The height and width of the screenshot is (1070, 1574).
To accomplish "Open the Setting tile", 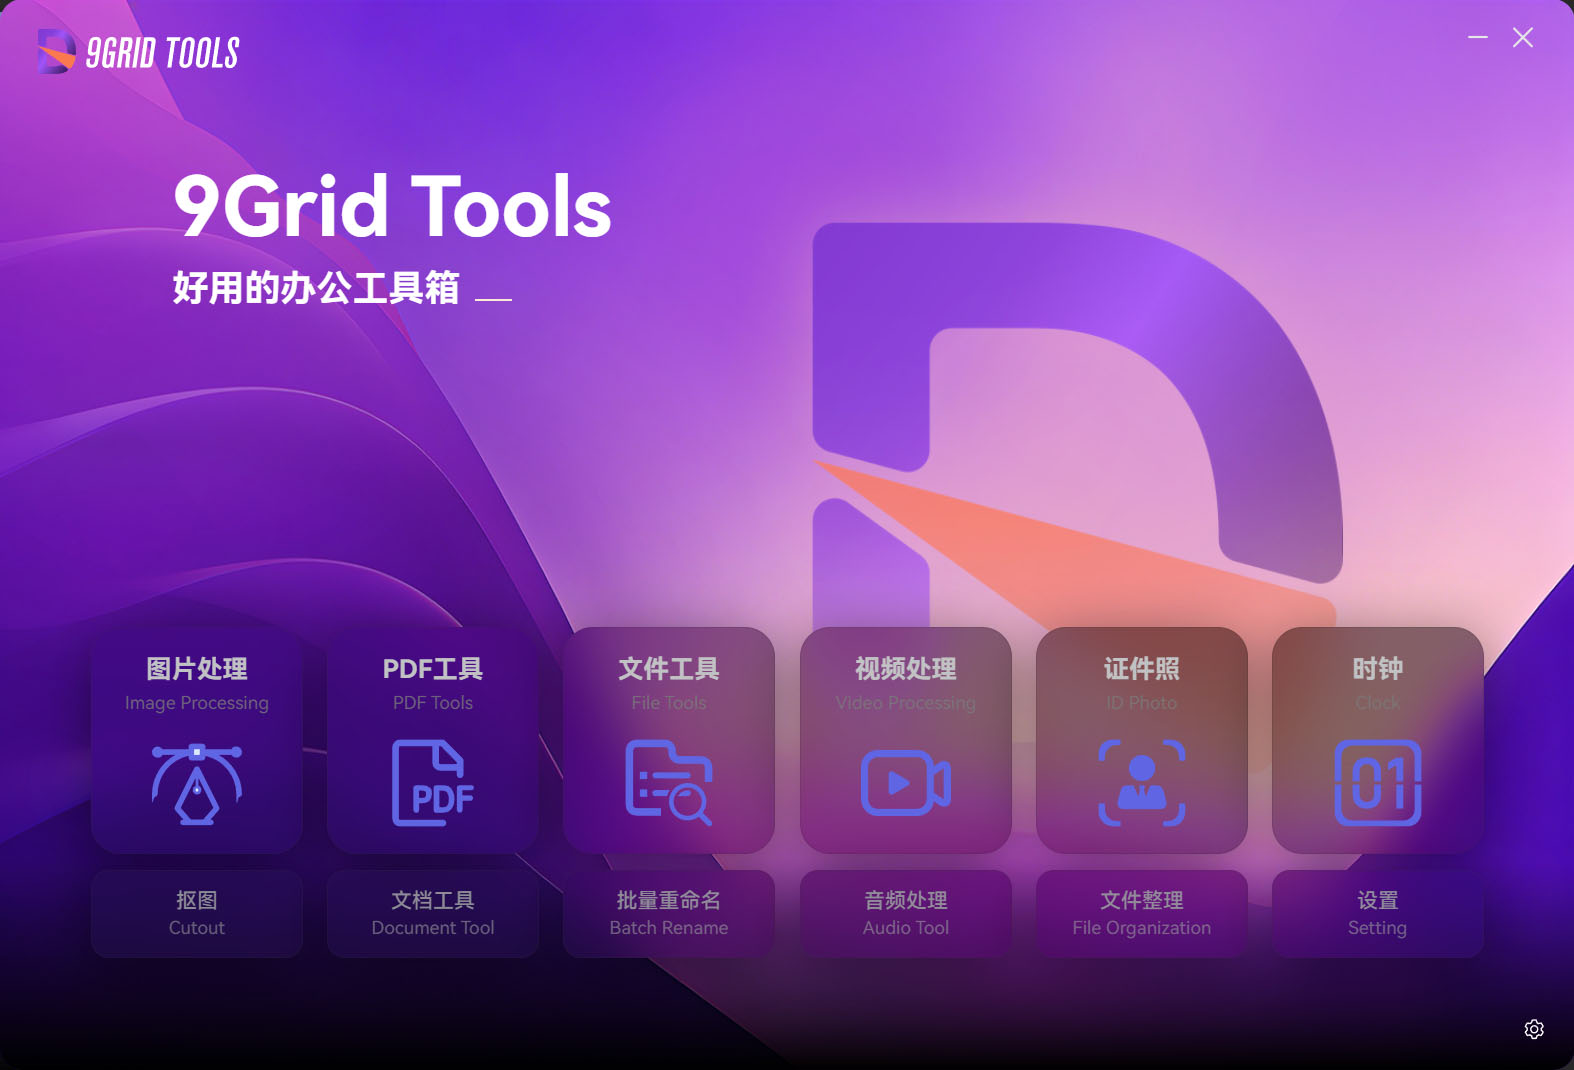I will pyautogui.click(x=1378, y=913).
